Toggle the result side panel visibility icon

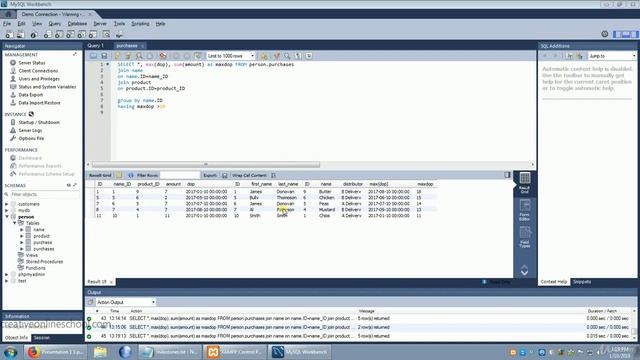coord(507,175)
